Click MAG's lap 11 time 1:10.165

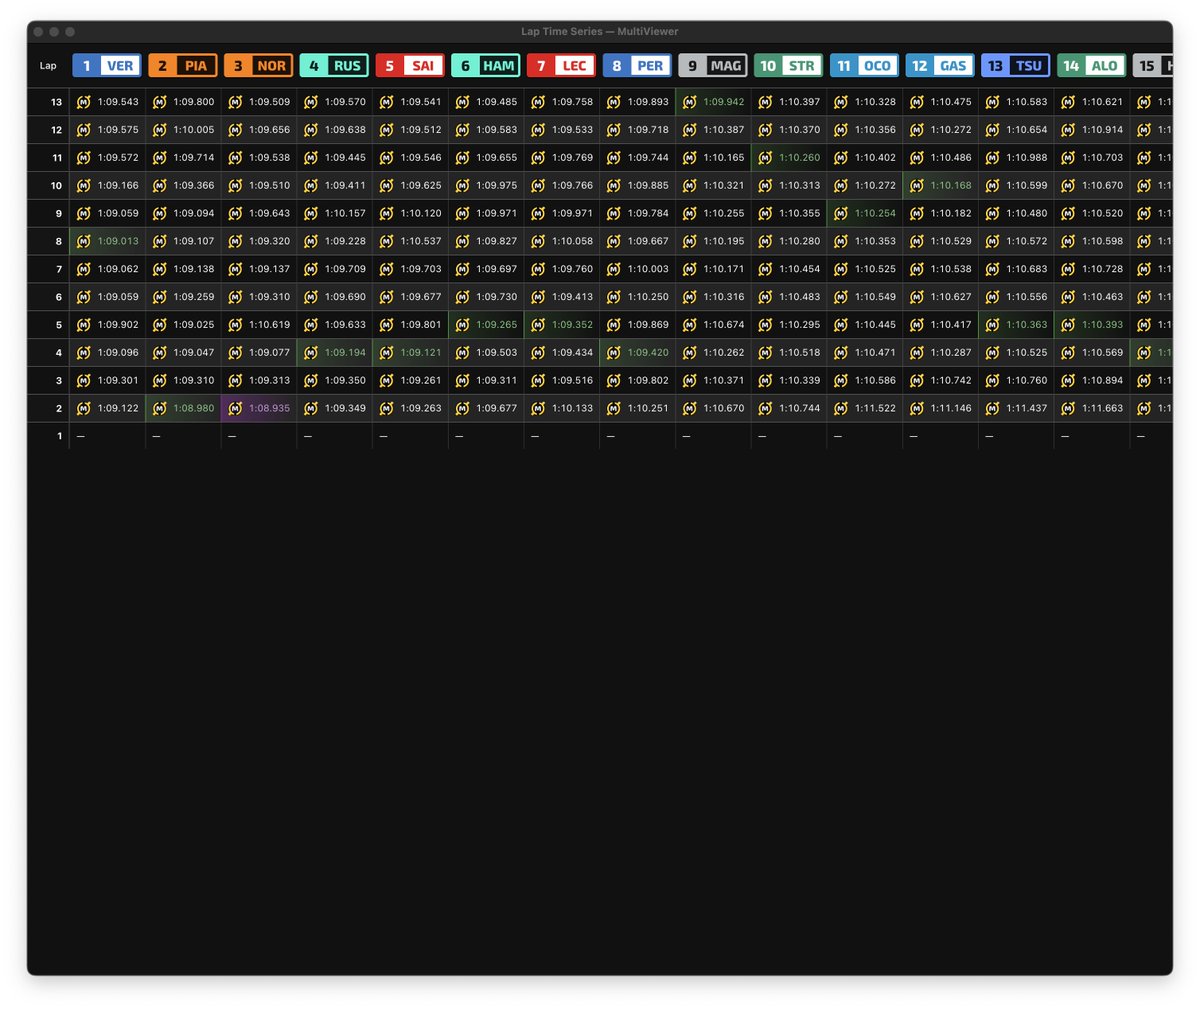pyautogui.click(x=724, y=158)
